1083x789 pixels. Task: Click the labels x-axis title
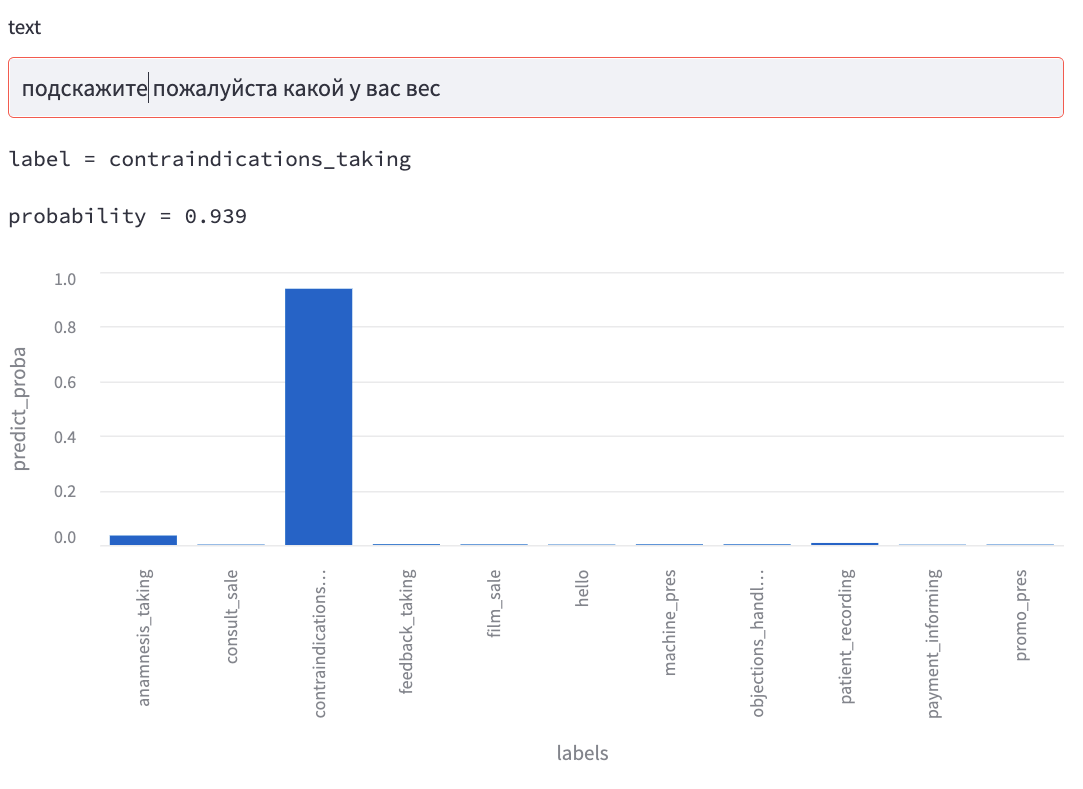pyautogui.click(x=582, y=753)
